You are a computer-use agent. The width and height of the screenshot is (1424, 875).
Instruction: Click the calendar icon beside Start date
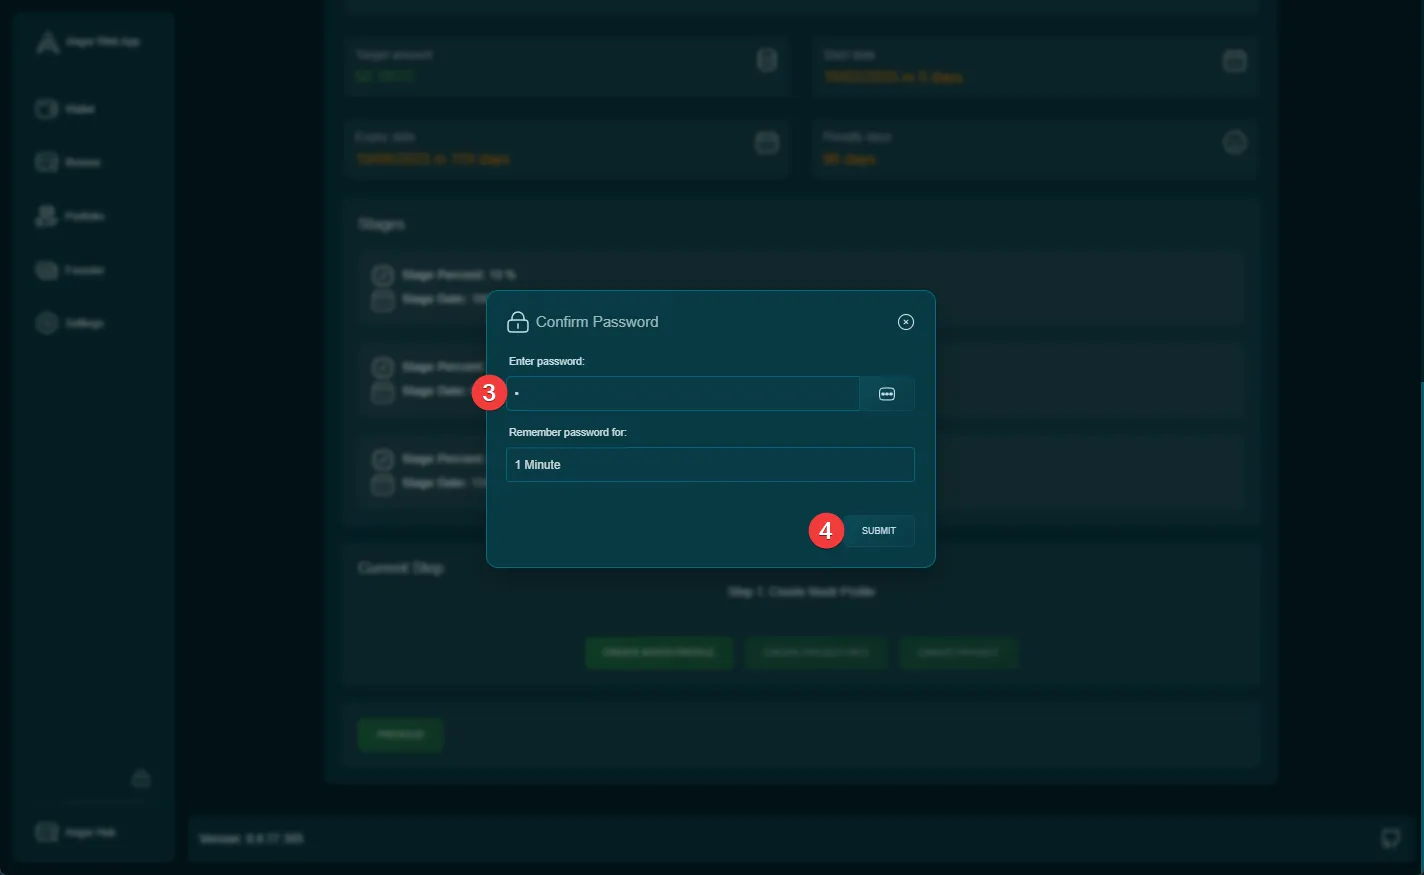coord(1235,61)
